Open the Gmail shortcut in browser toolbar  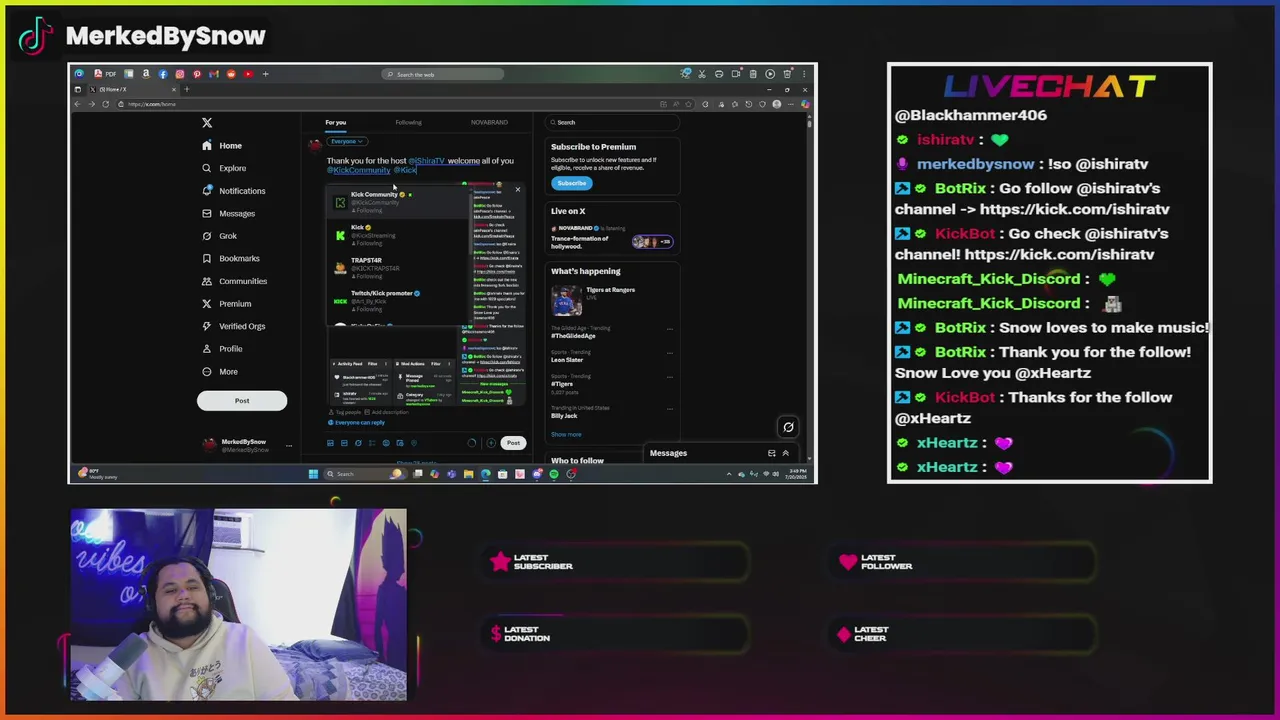[214, 74]
